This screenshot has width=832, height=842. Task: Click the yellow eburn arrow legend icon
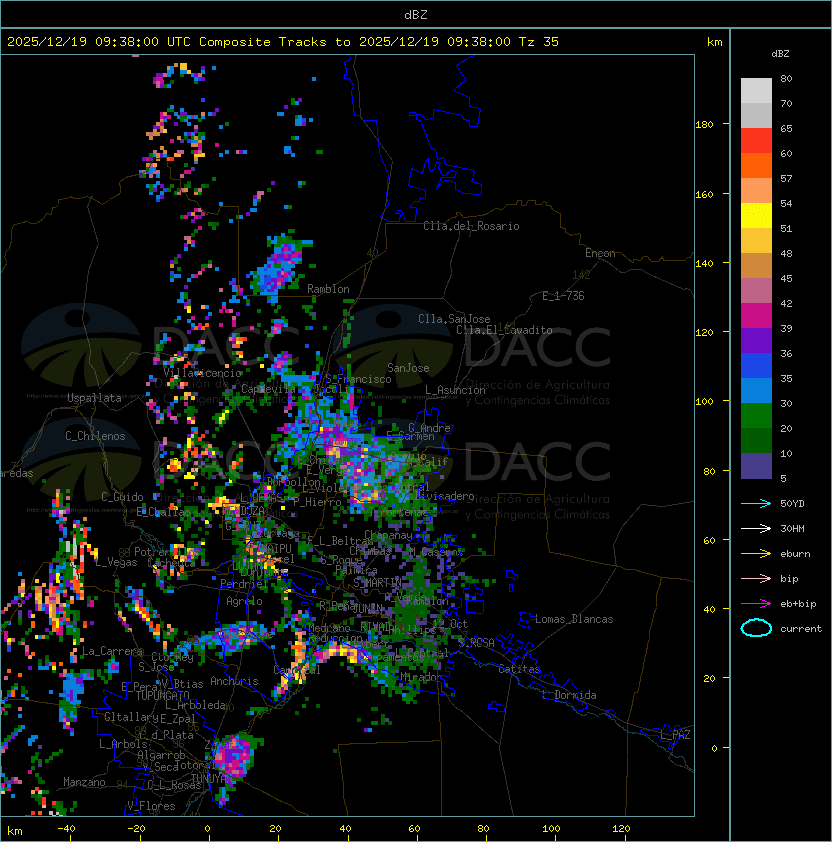click(x=756, y=554)
